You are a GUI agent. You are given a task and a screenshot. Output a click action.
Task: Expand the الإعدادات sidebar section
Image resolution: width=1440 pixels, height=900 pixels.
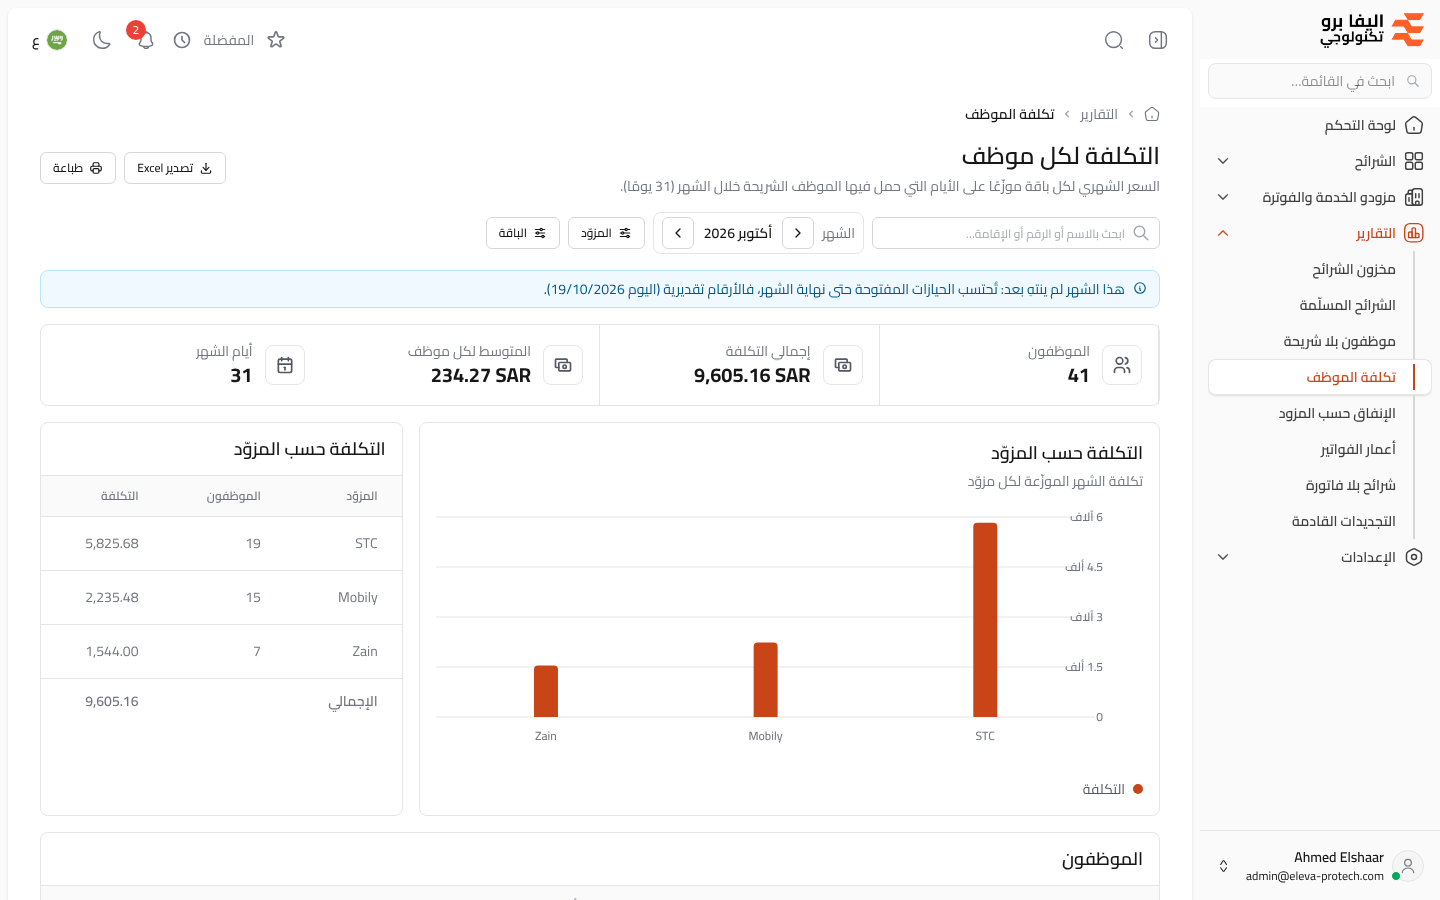point(1223,557)
